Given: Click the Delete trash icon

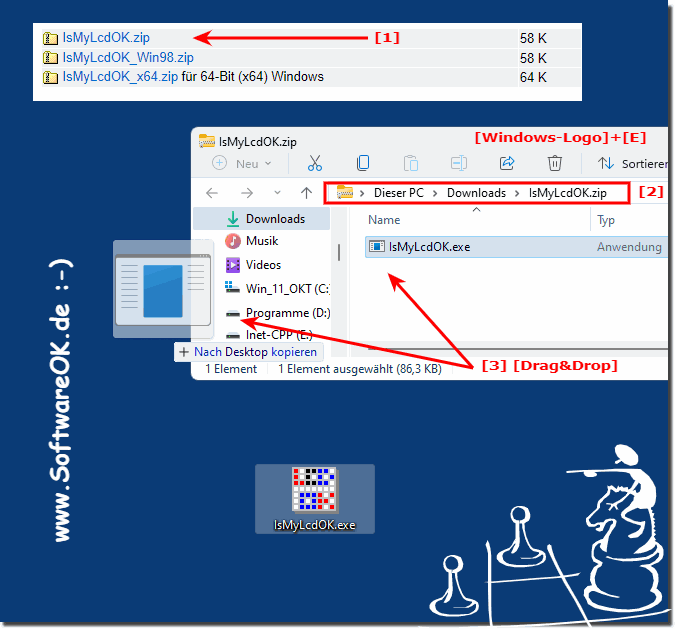Looking at the screenshot, I should pyautogui.click(x=554, y=163).
